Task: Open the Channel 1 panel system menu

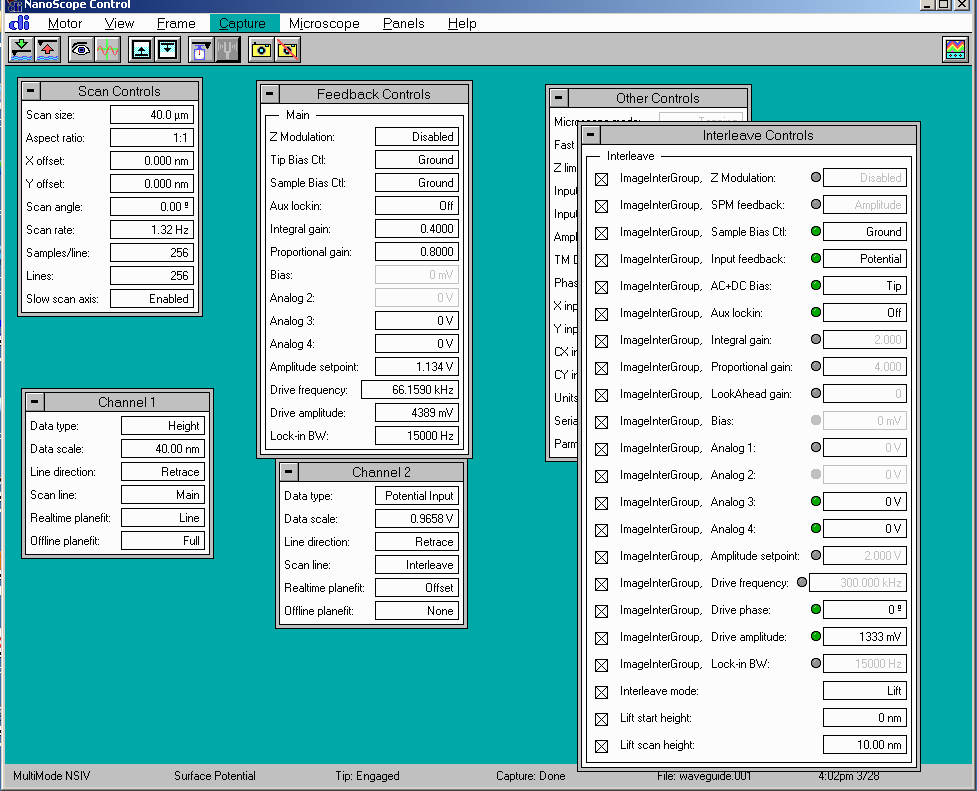Action: pyautogui.click(x=35, y=402)
